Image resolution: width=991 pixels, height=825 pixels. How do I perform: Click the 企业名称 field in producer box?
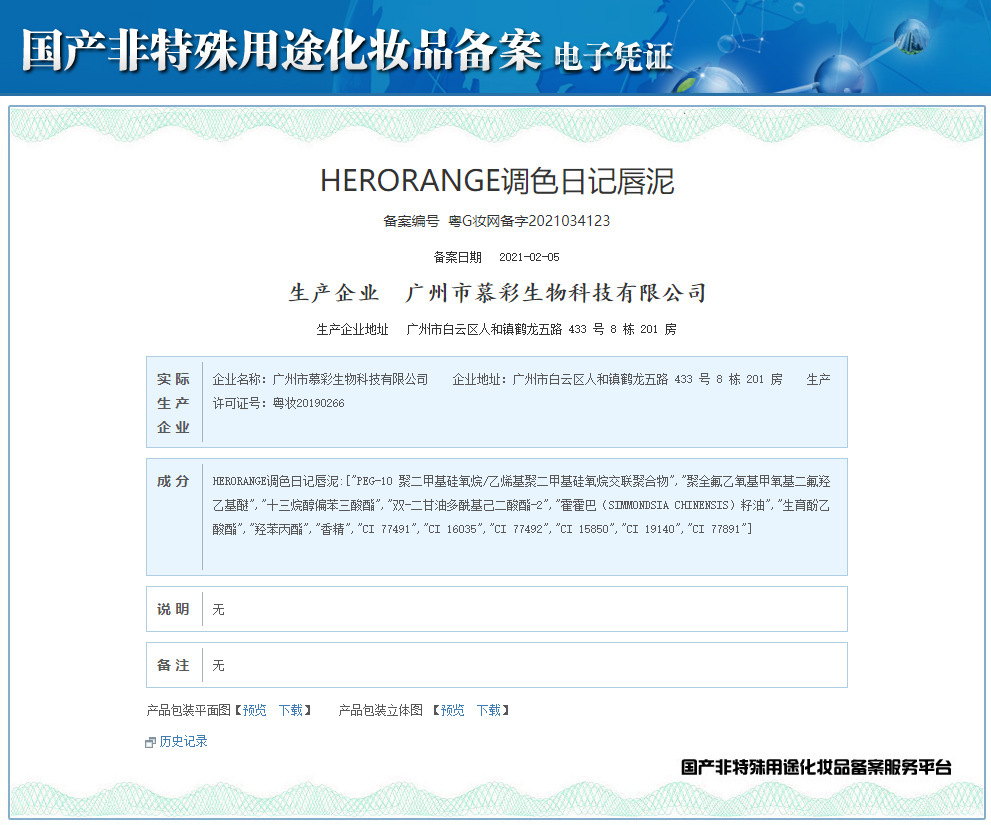(320, 379)
